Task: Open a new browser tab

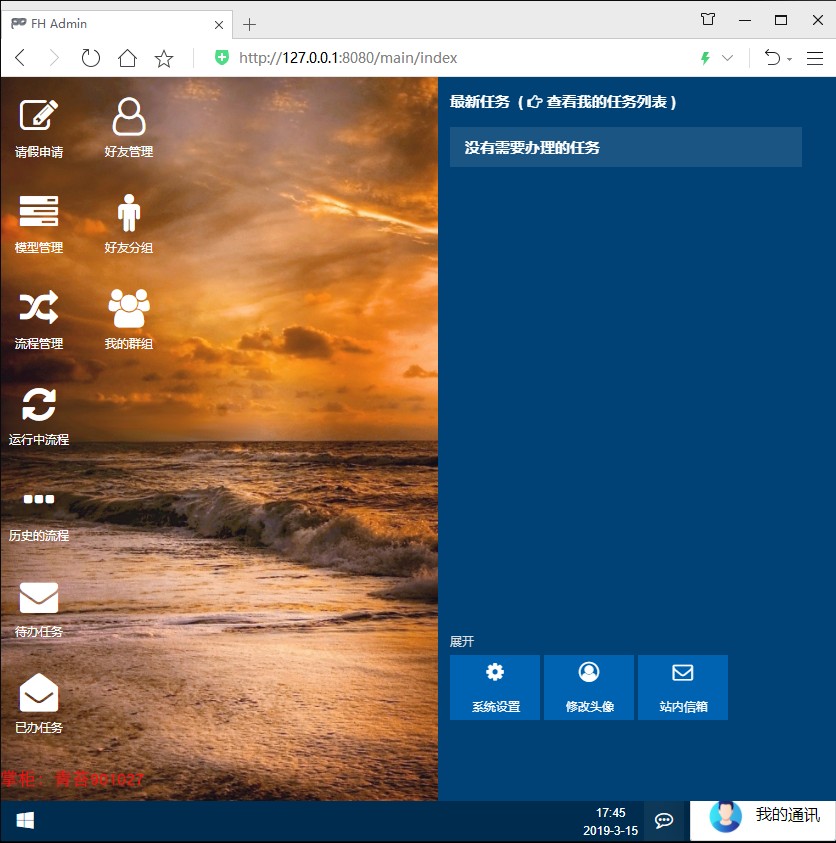Action: pyautogui.click(x=249, y=24)
